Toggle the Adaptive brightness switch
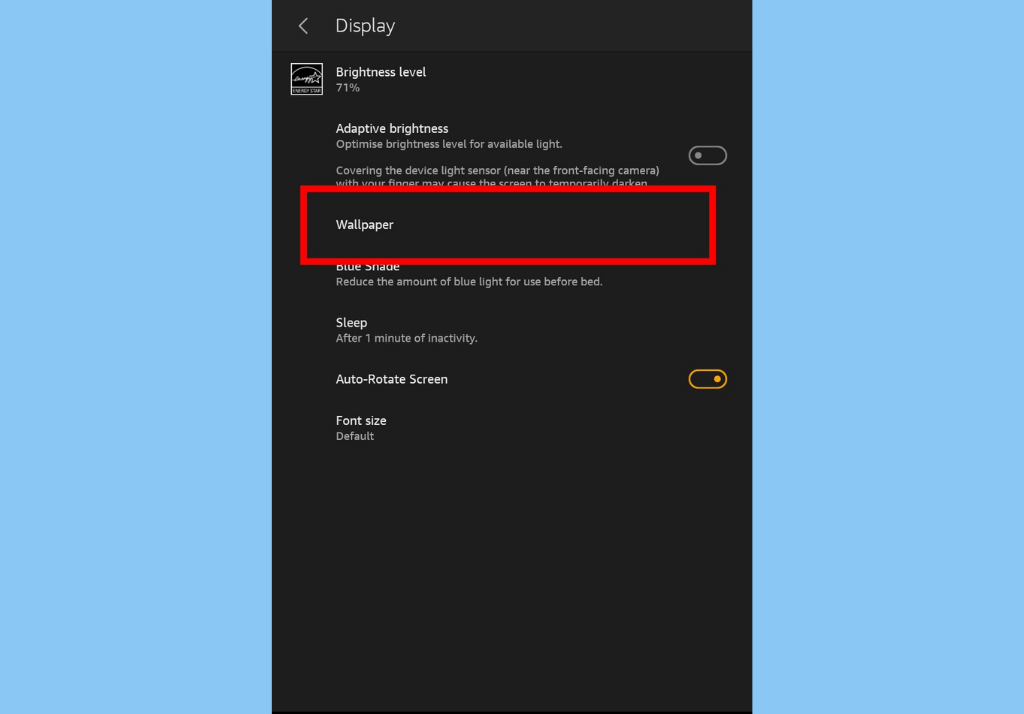Screen dimensions: 1024x714 click(x=707, y=155)
